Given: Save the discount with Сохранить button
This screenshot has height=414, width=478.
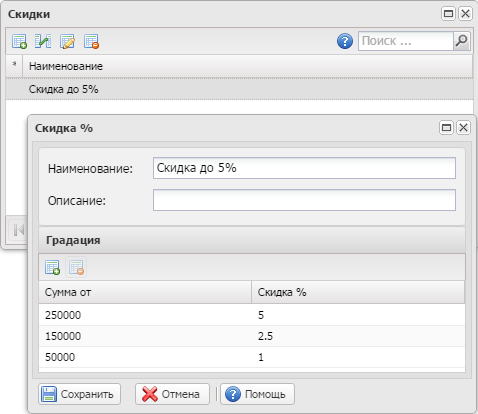Looking at the screenshot, I should point(79,394).
